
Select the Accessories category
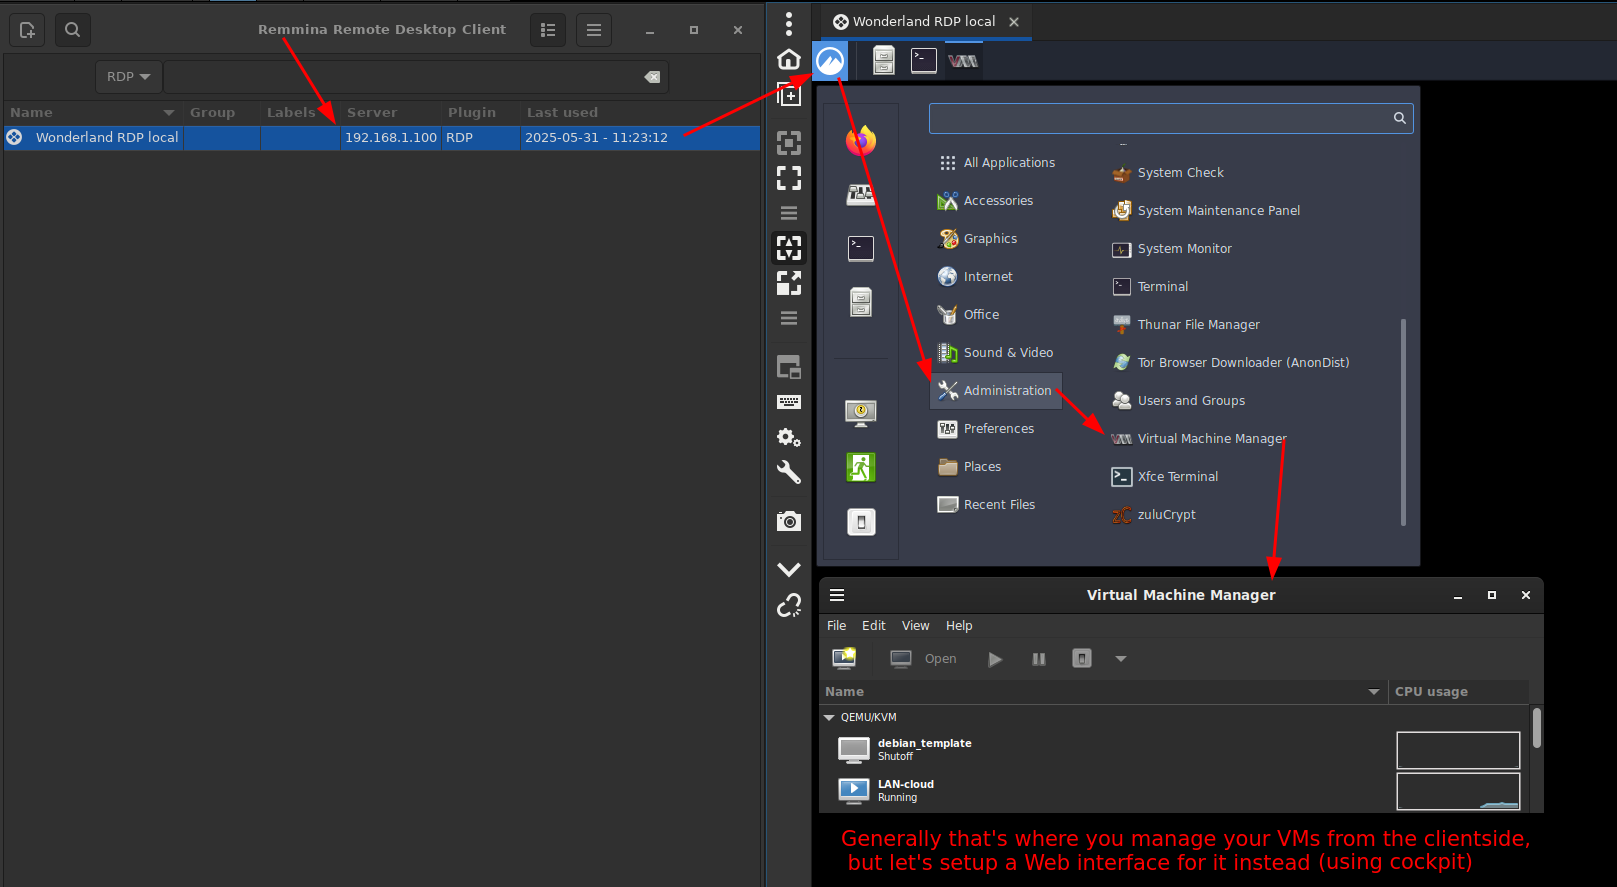point(996,201)
